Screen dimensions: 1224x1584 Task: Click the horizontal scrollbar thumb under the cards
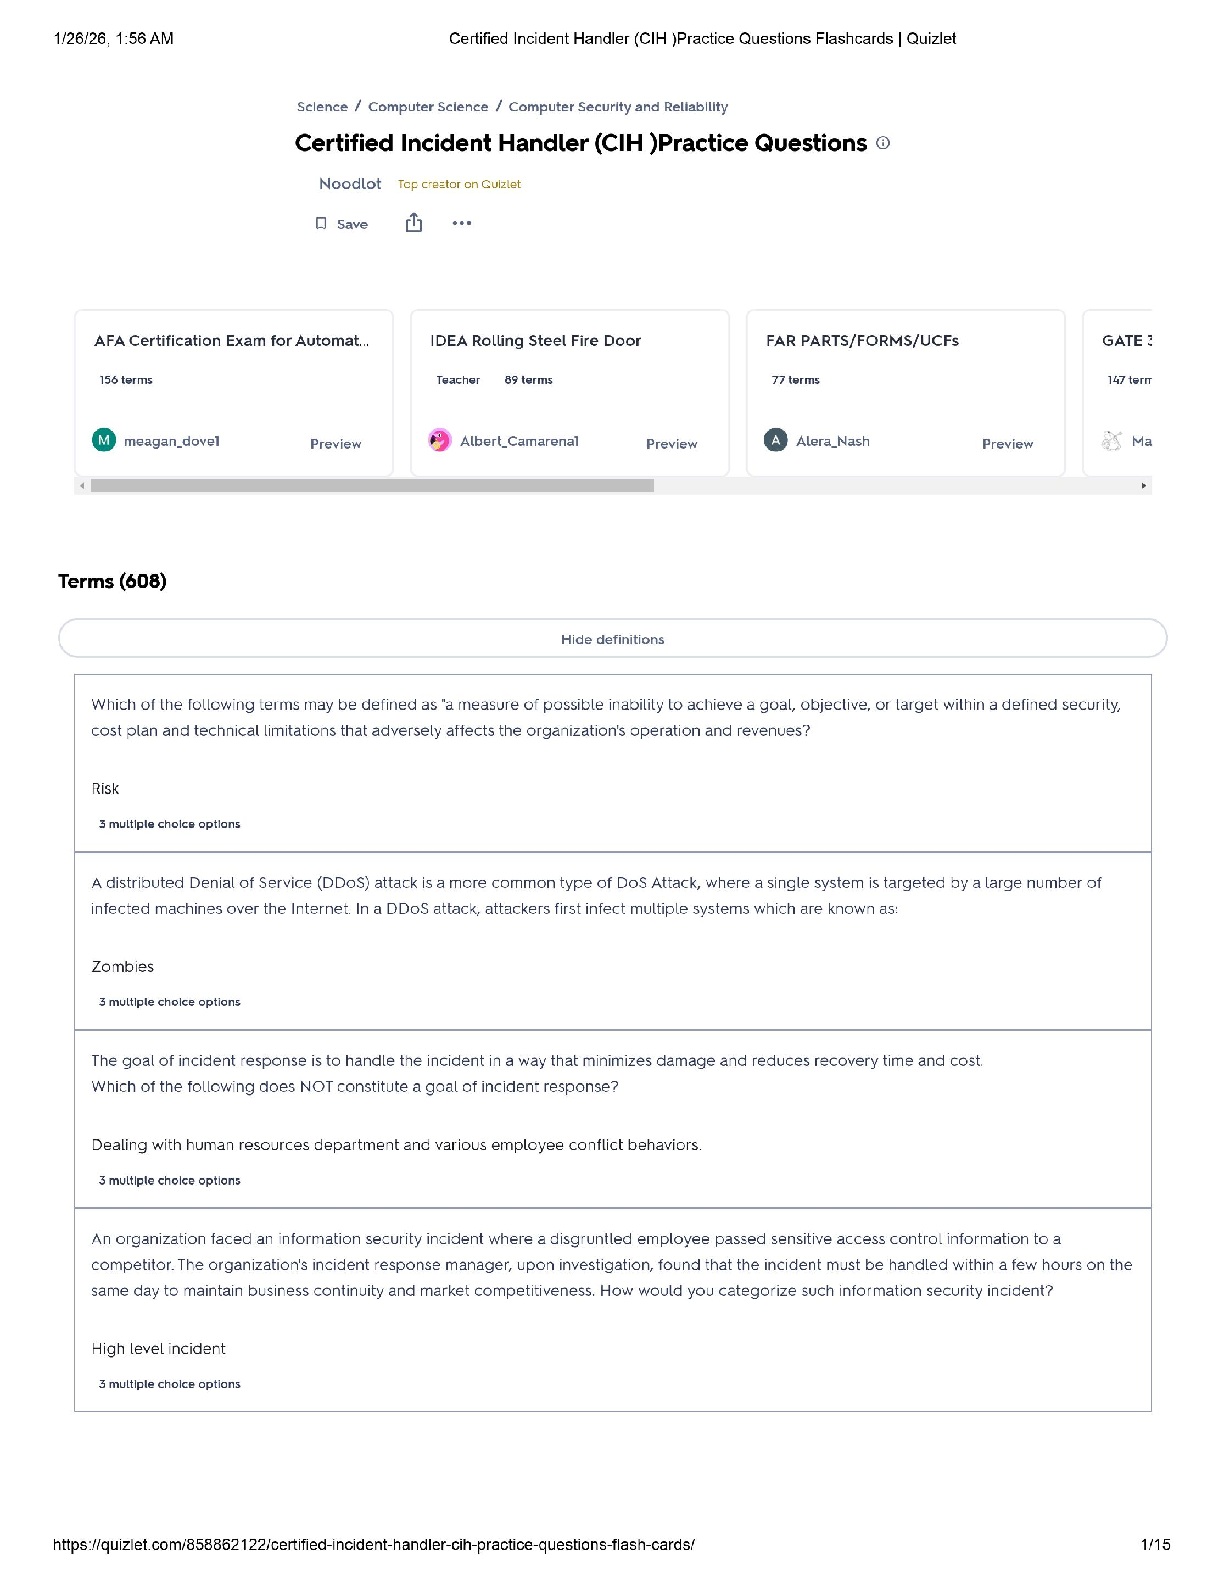click(x=372, y=486)
